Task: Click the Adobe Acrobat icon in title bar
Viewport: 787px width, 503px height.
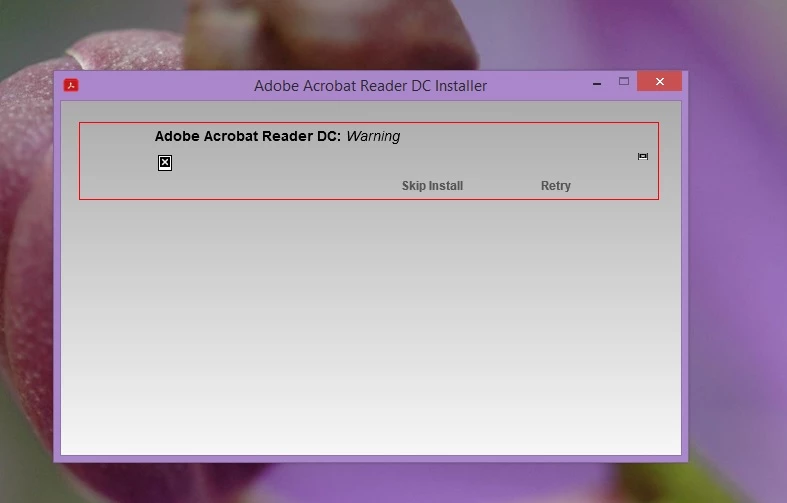Action: 71,85
